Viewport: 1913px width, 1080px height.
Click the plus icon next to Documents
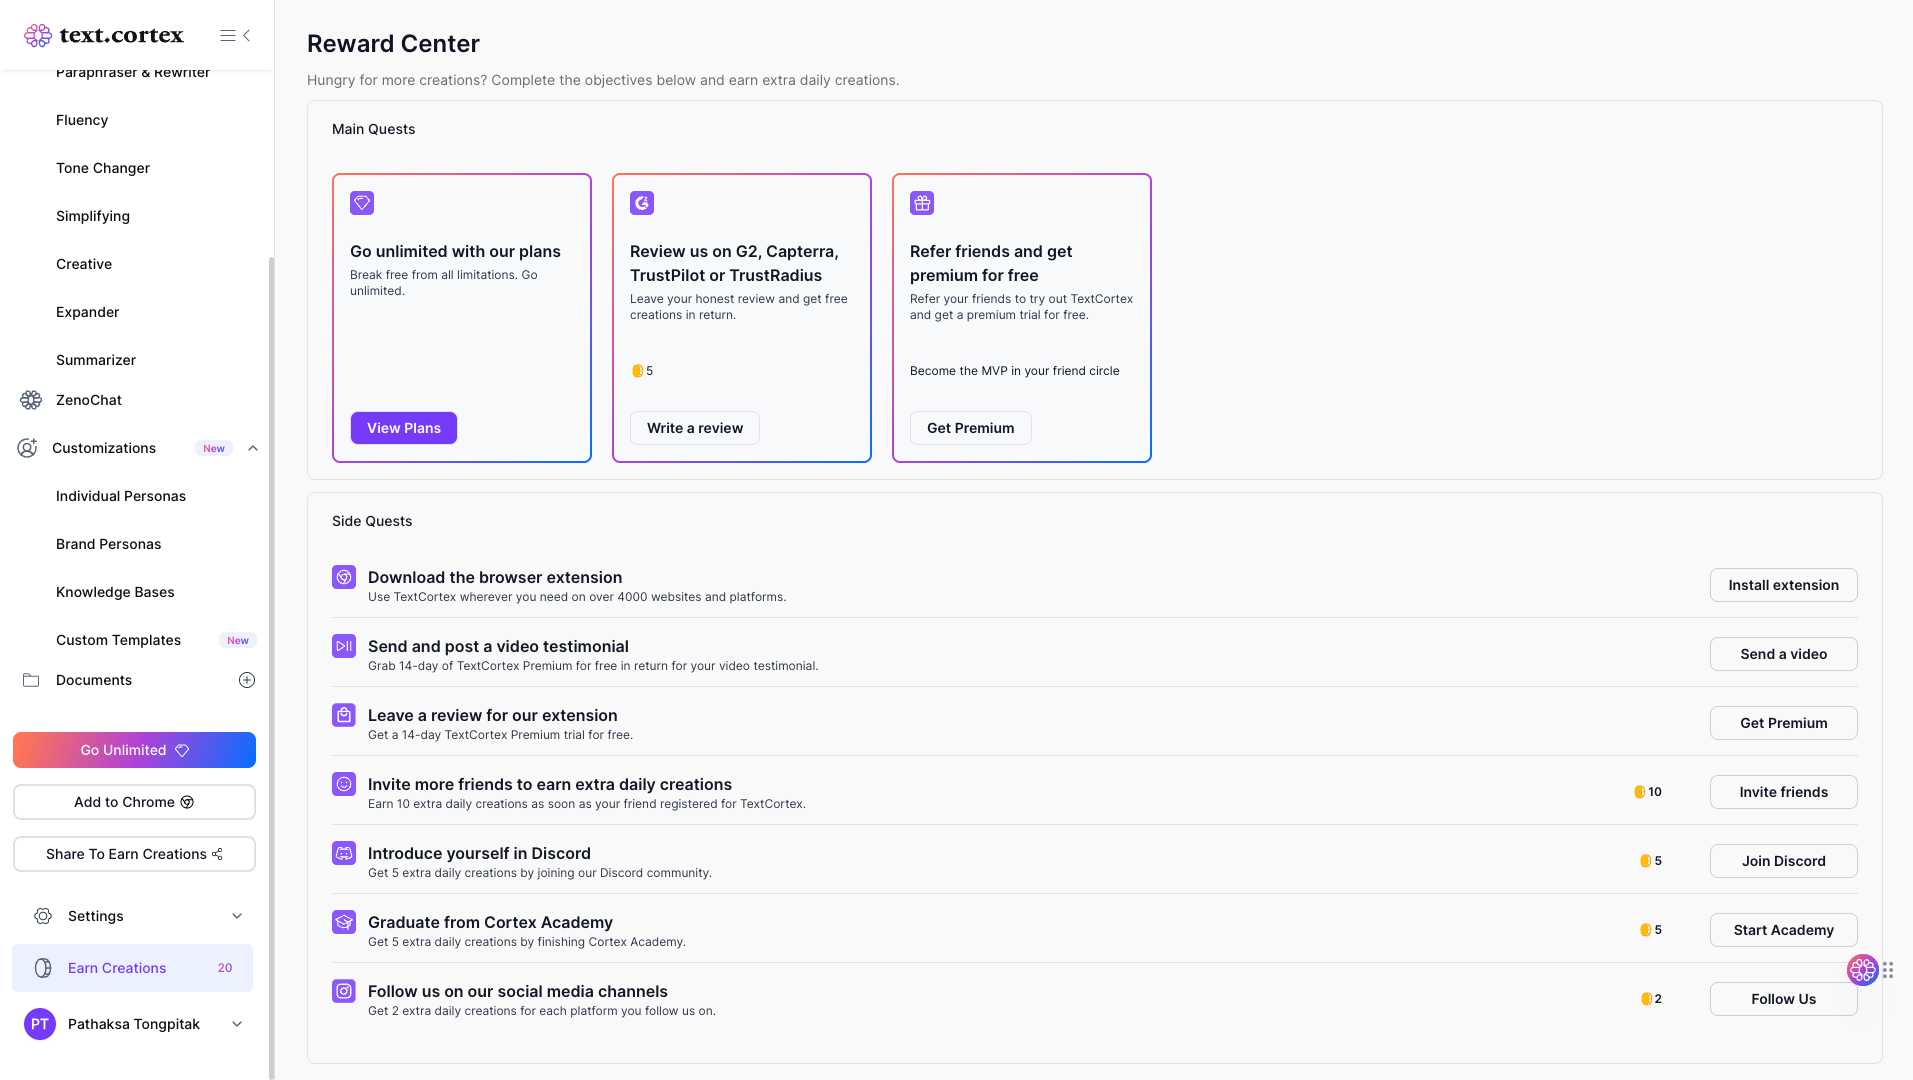(x=247, y=680)
